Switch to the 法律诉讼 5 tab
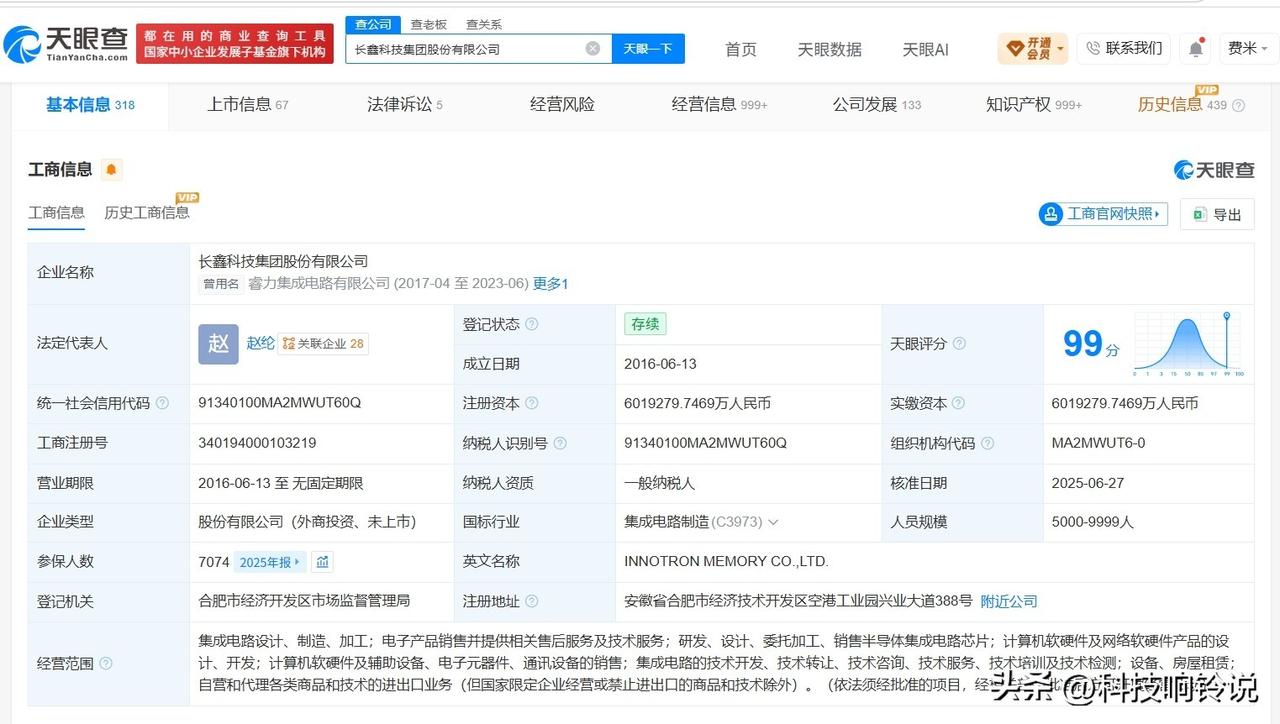This screenshot has height=724, width=1280. 405,104
